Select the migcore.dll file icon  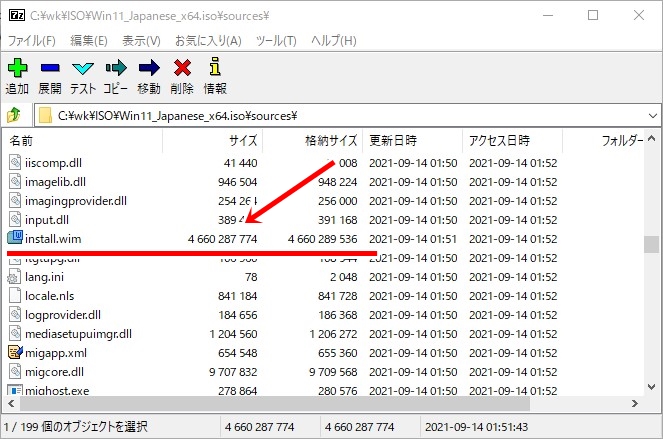(x=15, y=371)
